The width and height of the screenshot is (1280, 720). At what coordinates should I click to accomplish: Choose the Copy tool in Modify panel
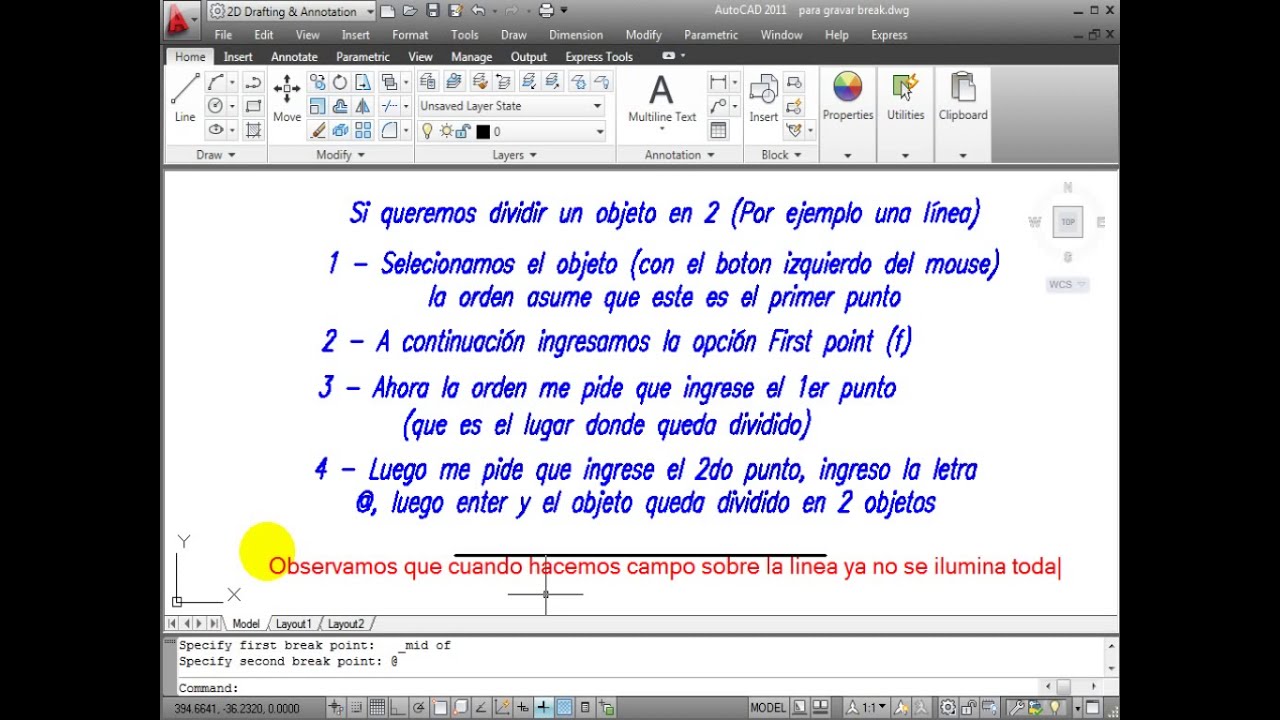coord(317,82)
